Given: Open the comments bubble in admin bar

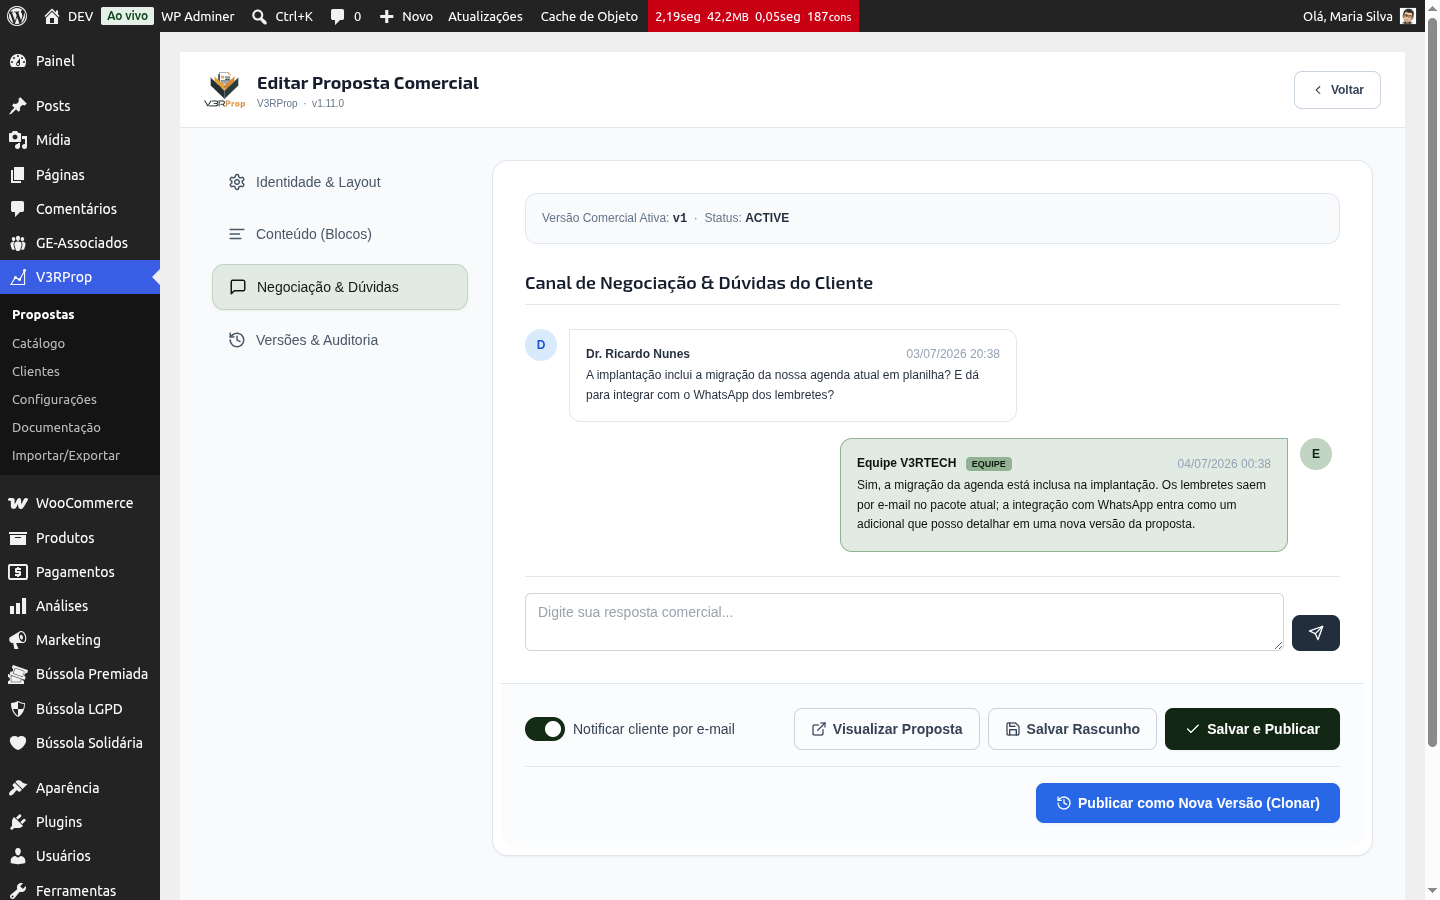Looking at the screenshot, I should pos(338,16).
